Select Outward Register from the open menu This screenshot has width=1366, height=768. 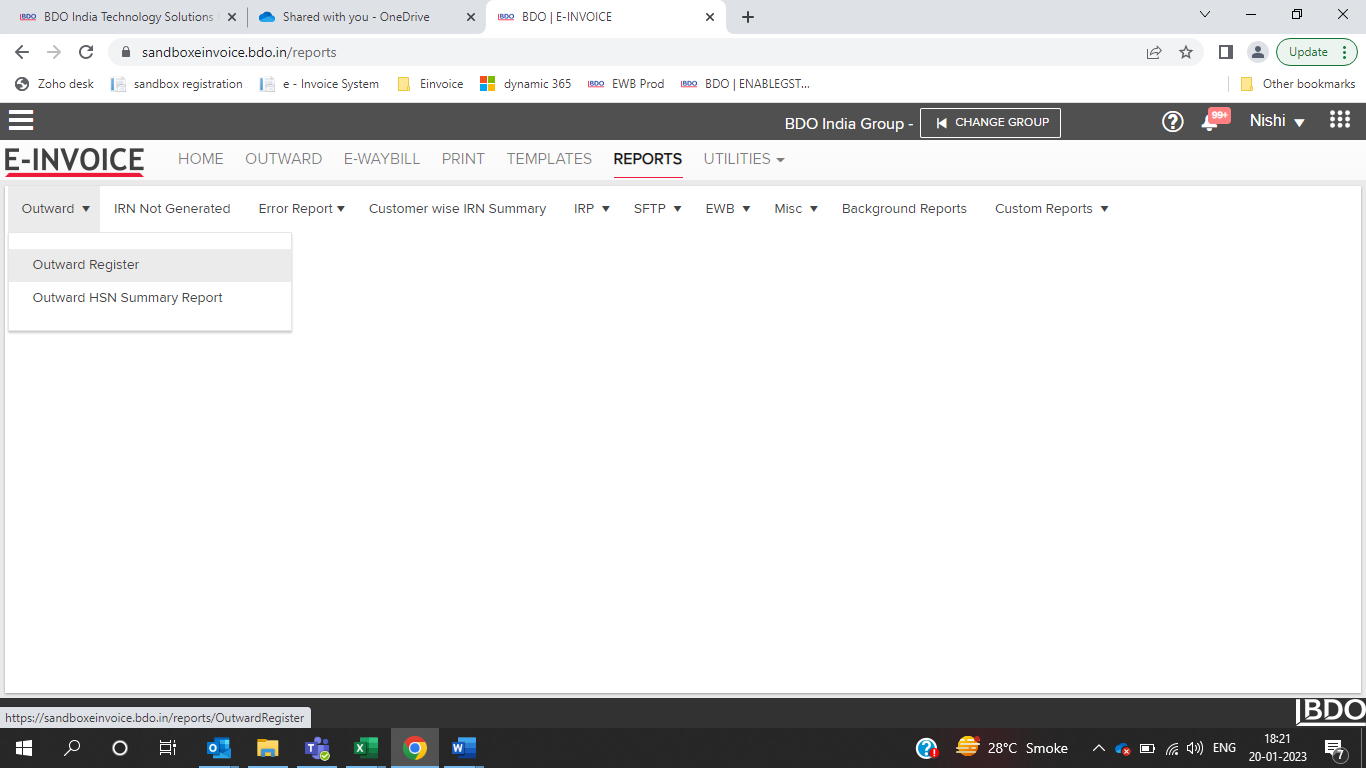pyautogui.click(x=85, y=264)
